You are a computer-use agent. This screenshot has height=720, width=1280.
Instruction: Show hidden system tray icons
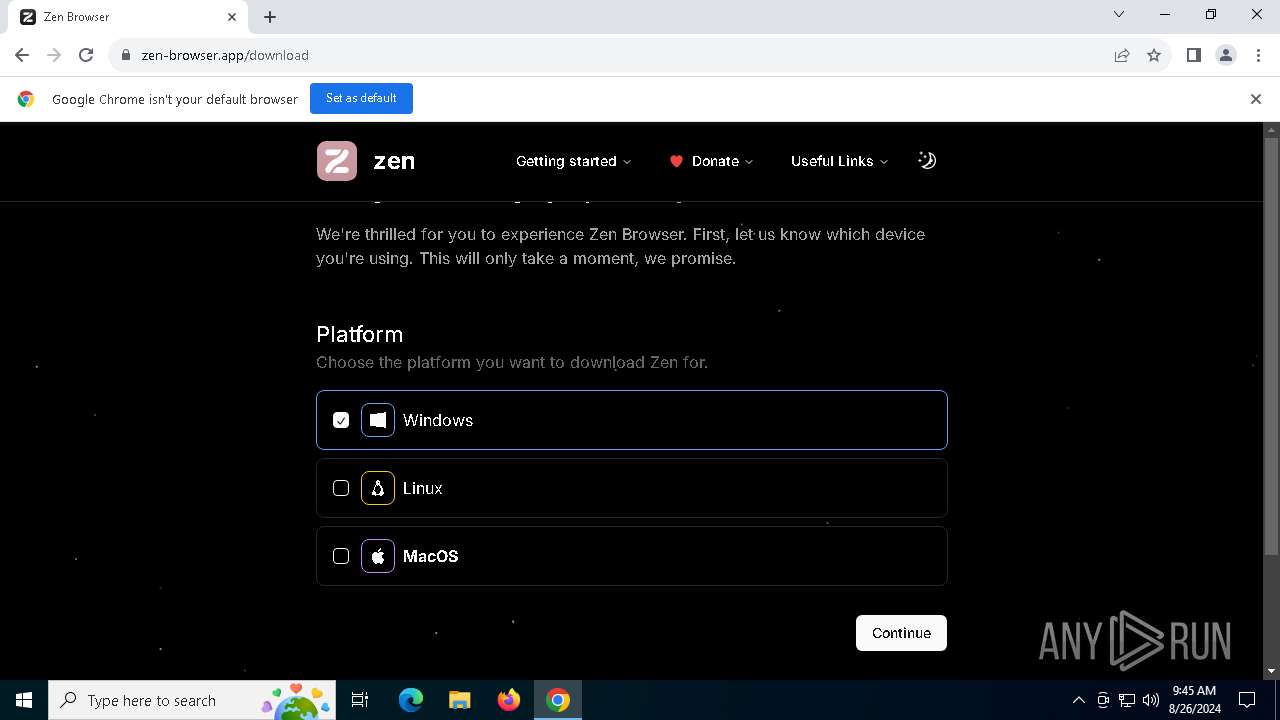click(x=1078, y=700)
